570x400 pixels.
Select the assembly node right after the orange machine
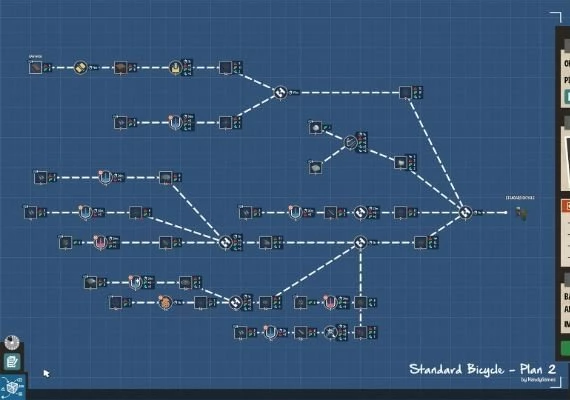[x=236, y=302]
